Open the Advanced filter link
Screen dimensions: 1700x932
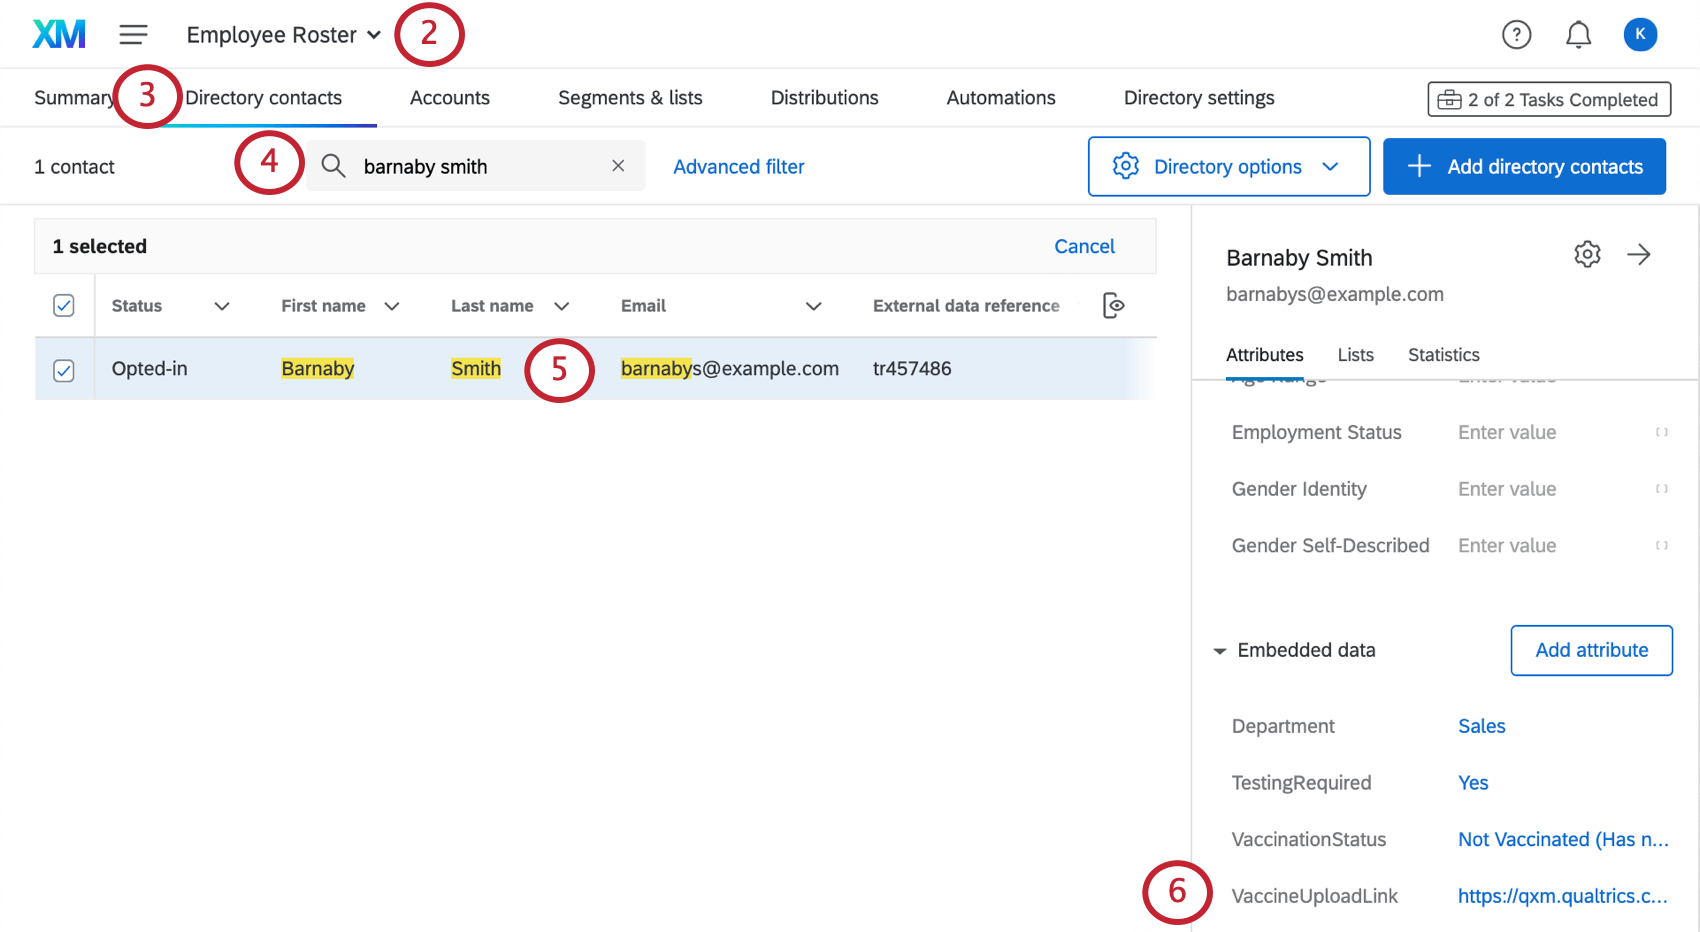[739, 166]
